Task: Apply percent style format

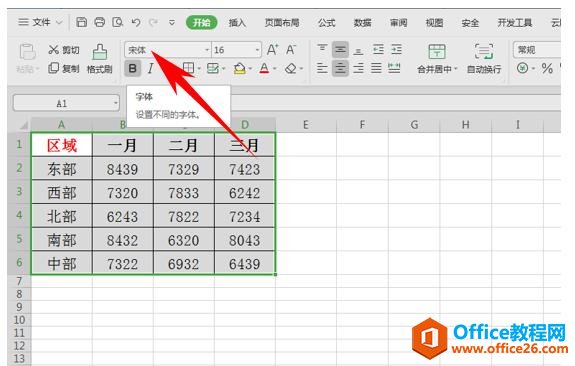Action: click(547, 68)
